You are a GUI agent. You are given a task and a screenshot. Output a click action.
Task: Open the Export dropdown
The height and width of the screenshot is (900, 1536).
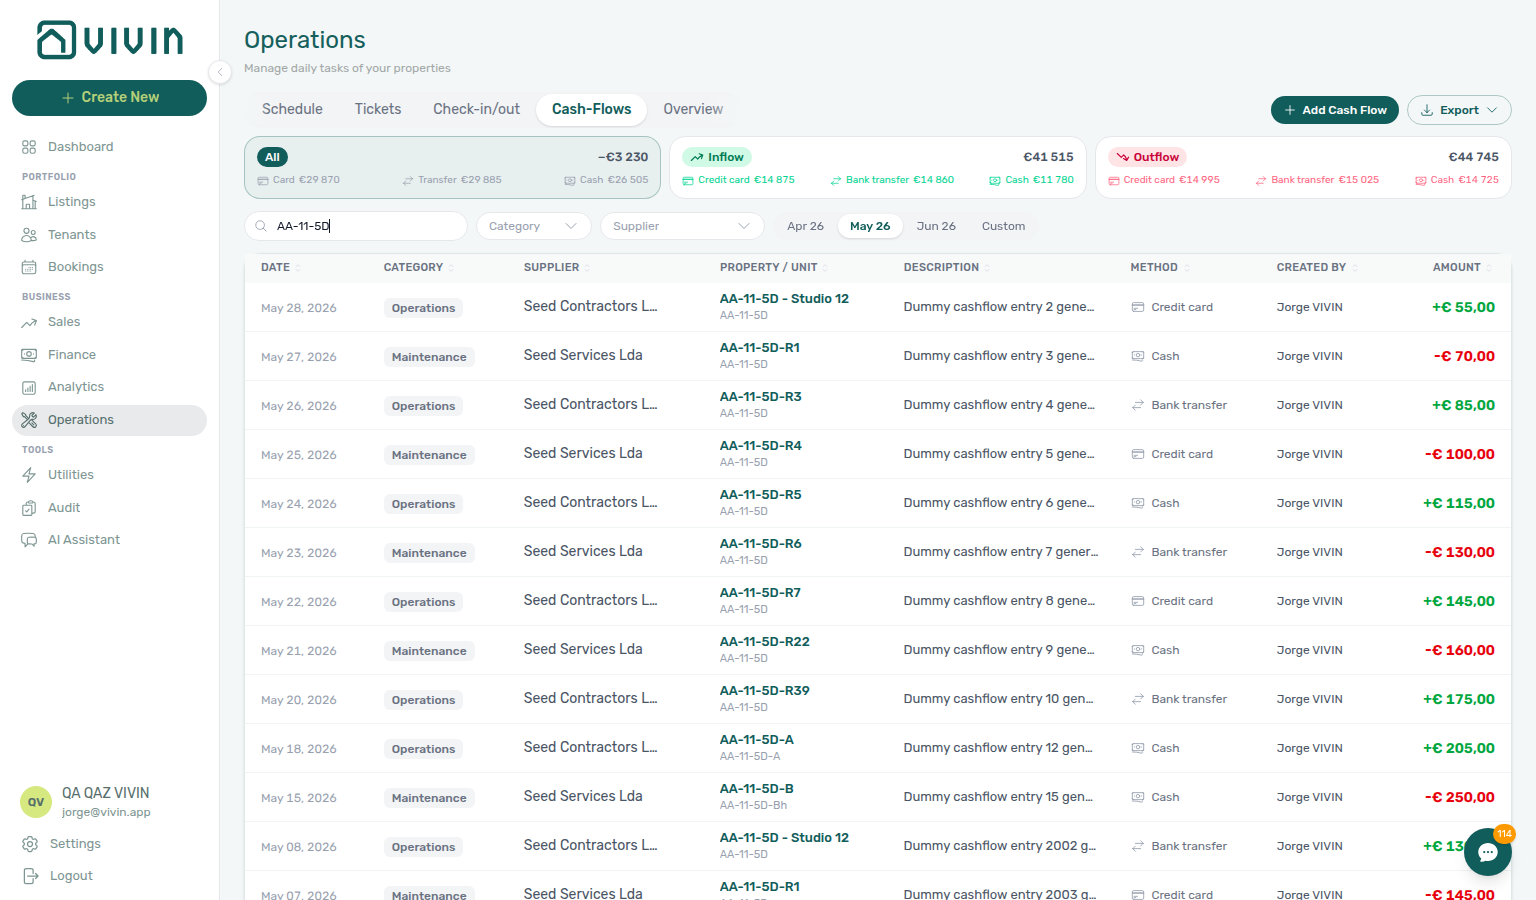tap(1458, 110)
